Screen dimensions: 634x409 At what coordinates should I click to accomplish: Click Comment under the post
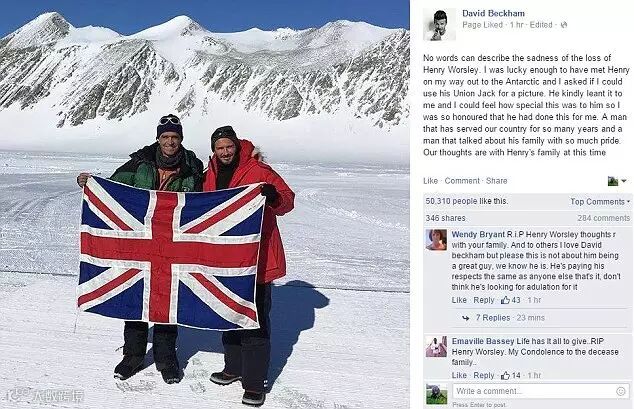pos(462,181)
